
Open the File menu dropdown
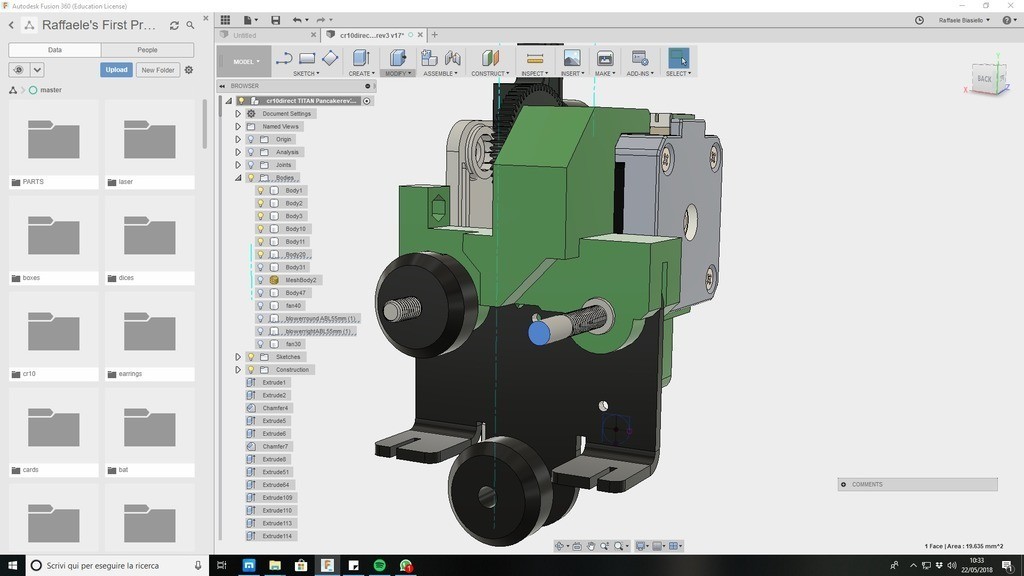pyautogui.click(x=250, y=20)
